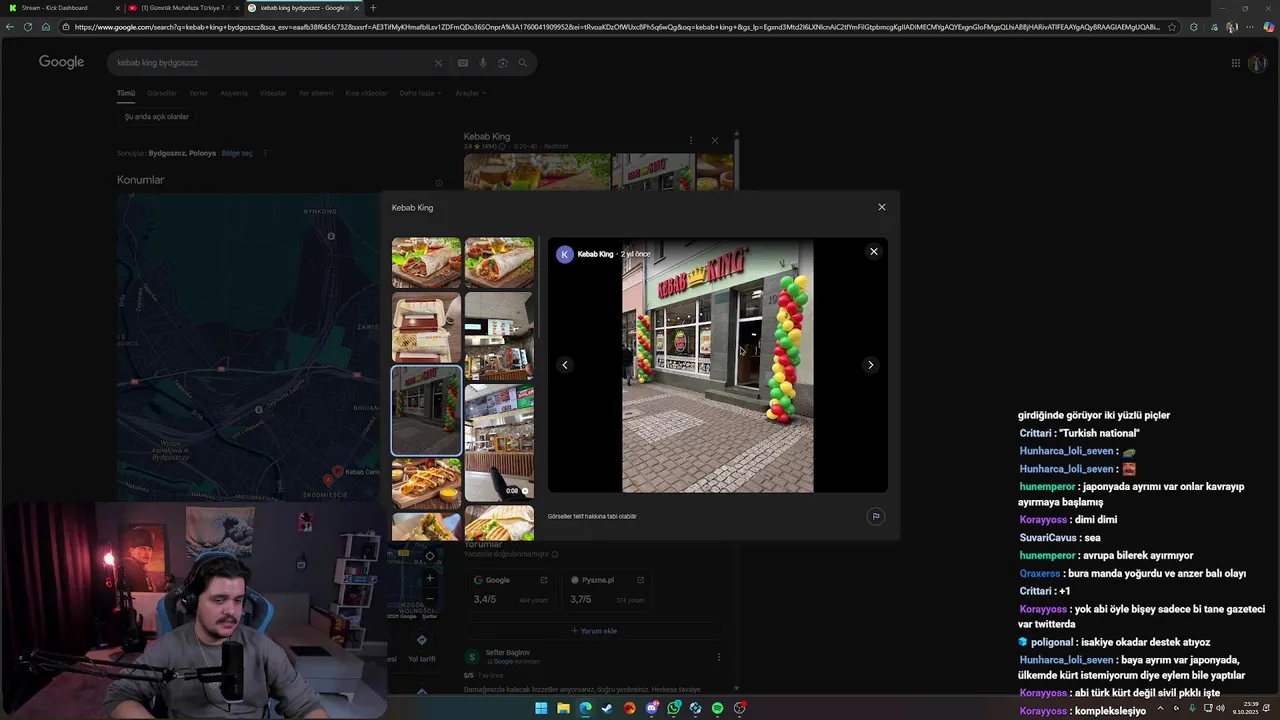Go back with the browser back arrow
This screenshot has height=720, width=1280.
coord(10,27)
